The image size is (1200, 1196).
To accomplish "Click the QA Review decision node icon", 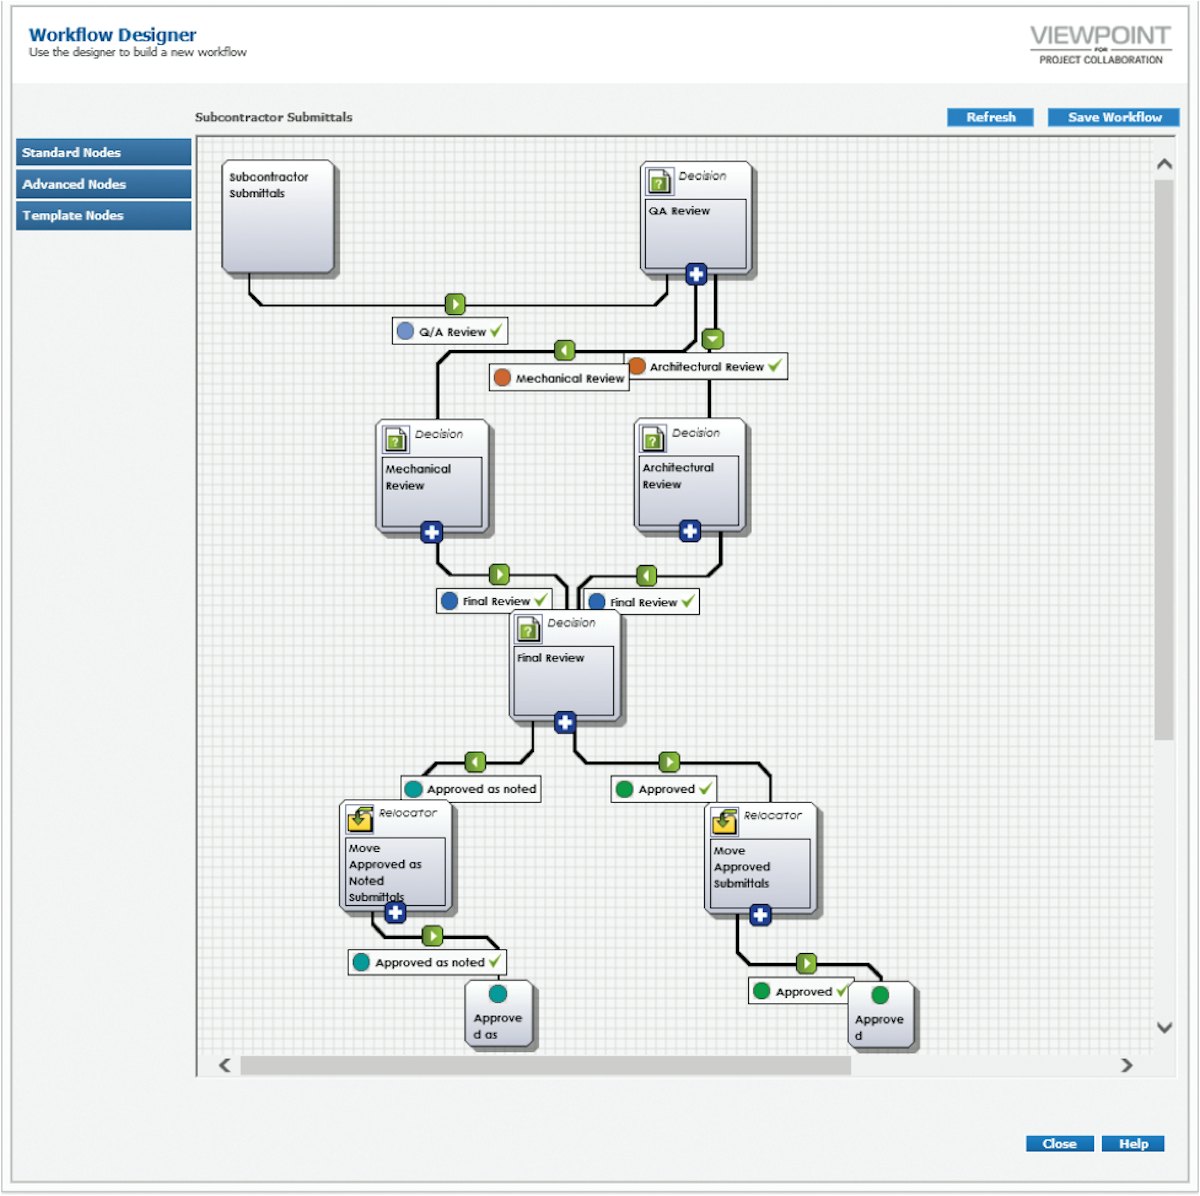I will tap(659, 181).
